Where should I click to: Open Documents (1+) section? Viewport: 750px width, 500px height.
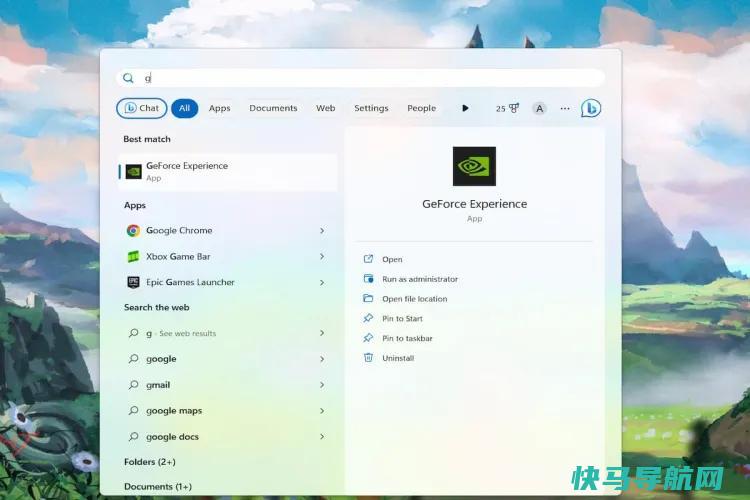pyautogui.click(x=158, y=487)
